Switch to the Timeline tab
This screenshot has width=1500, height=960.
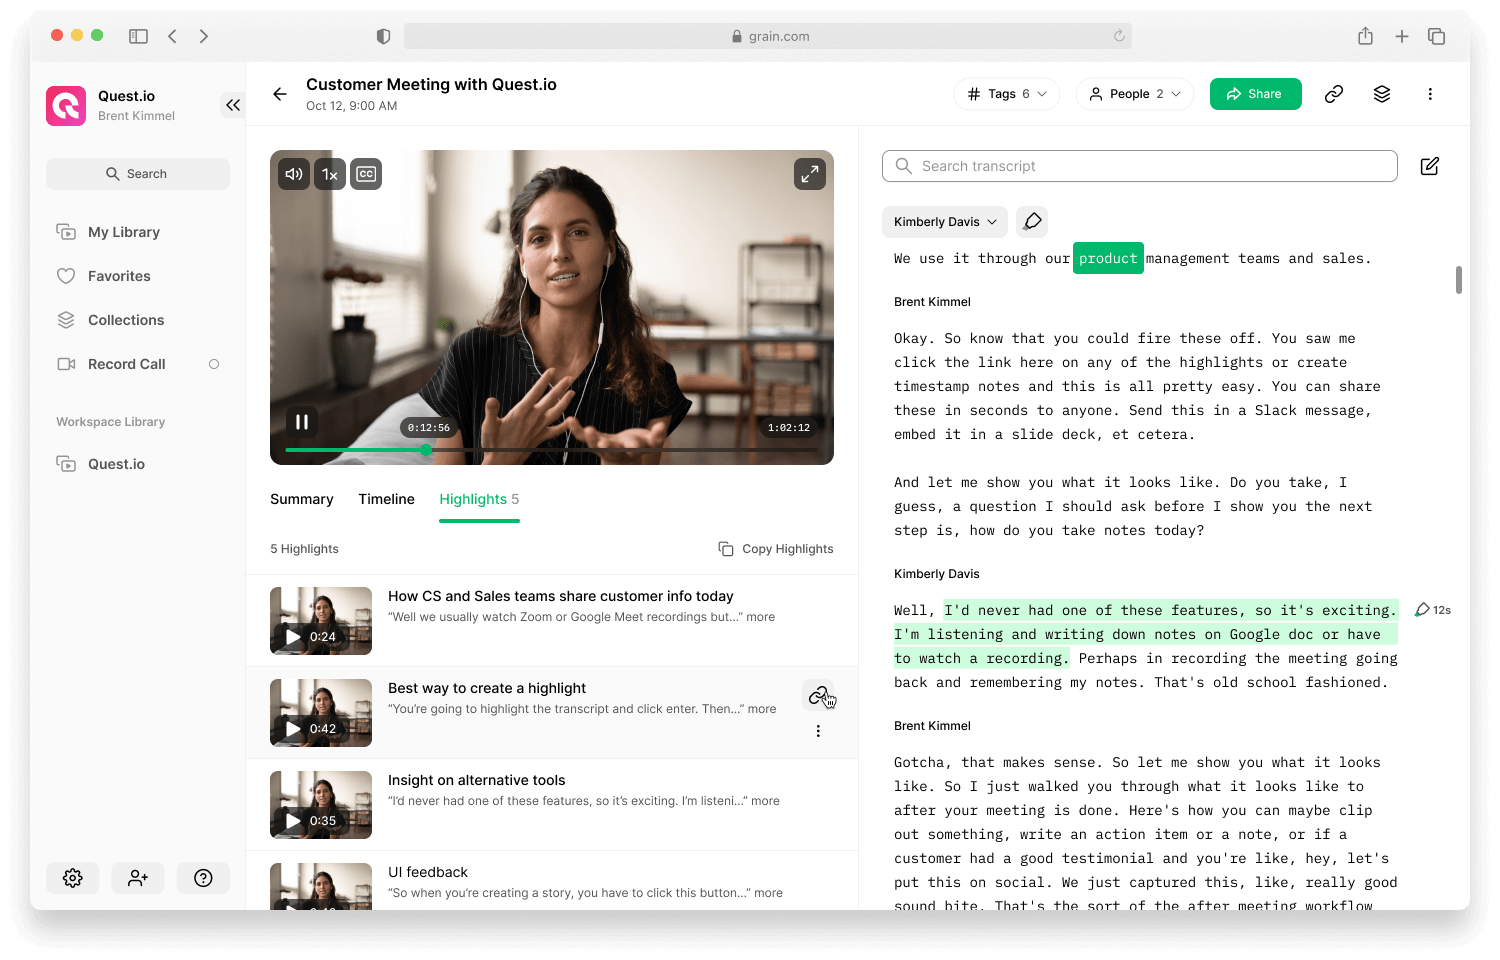coord(386,499)
